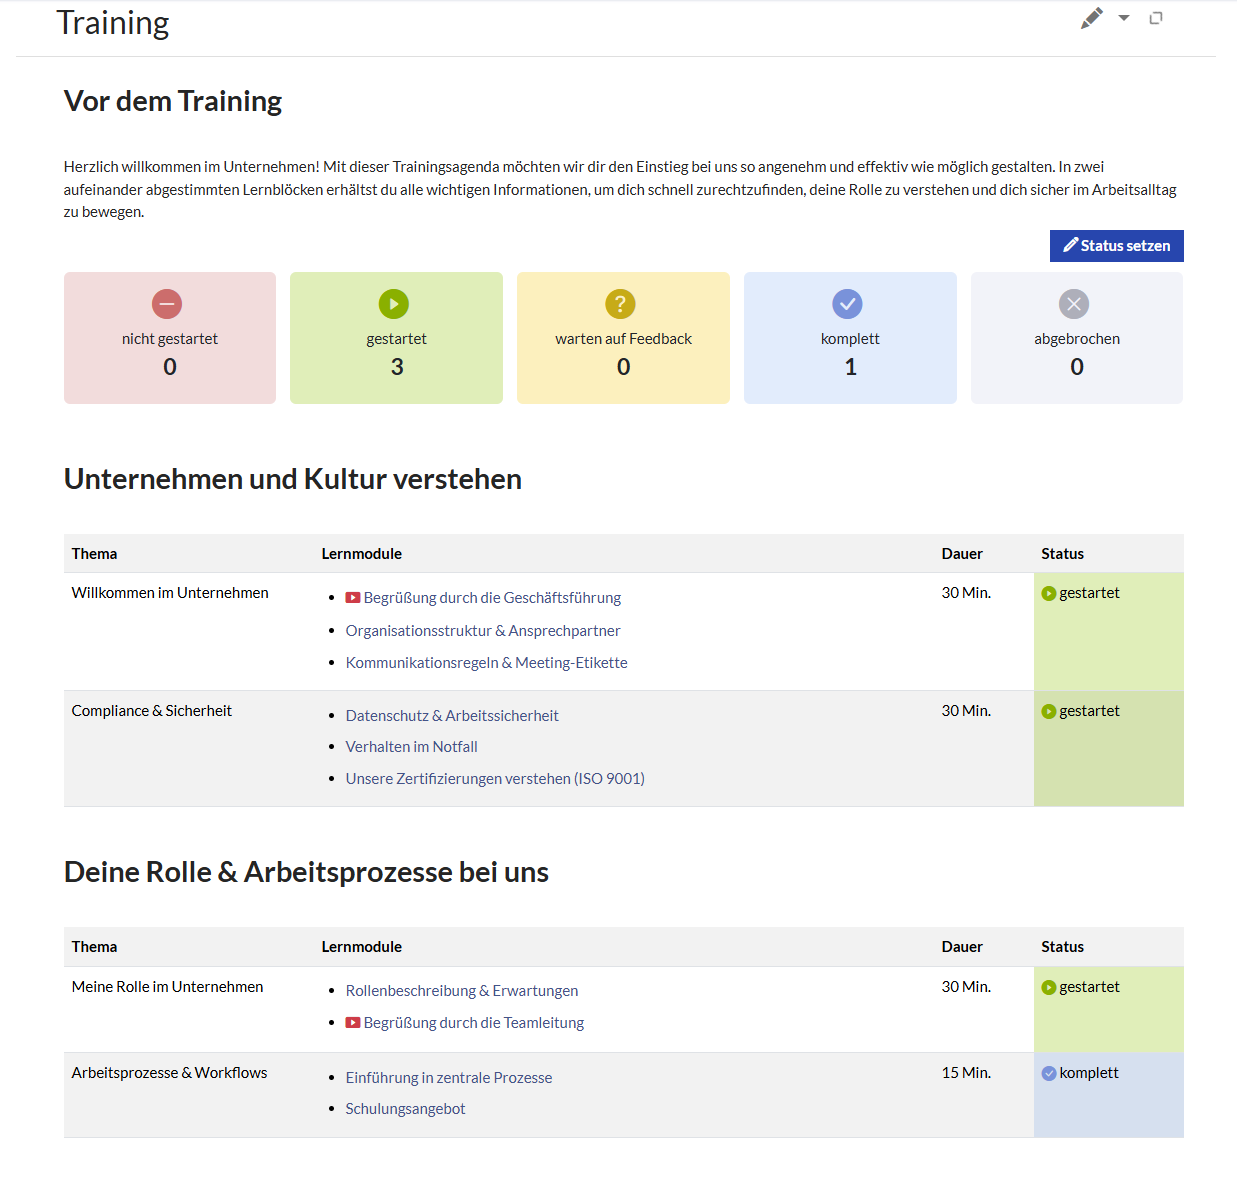The width and height of the screenshot is (1237, 1202).
Task: Open 'Begrüßung durch die Geschäftsführung' video link
Action: [x=492, y=598]
